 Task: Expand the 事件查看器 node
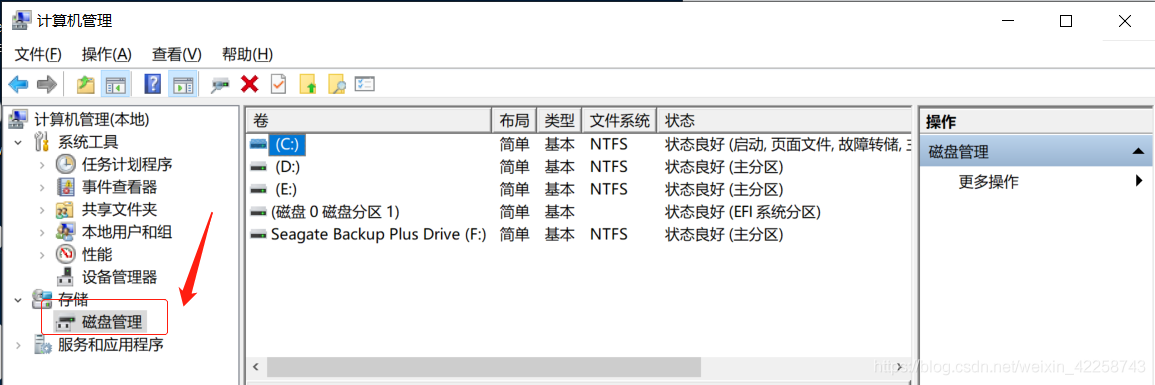[41, 187]
